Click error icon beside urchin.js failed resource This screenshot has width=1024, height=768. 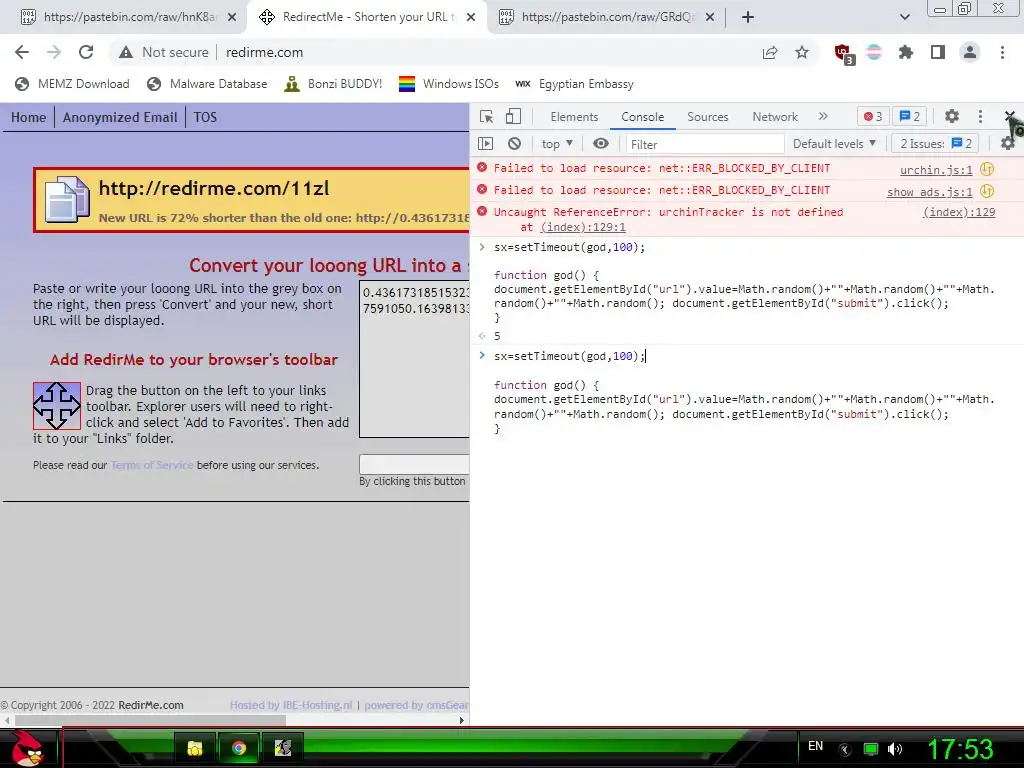pyautogui.click(x=482, y=168)
